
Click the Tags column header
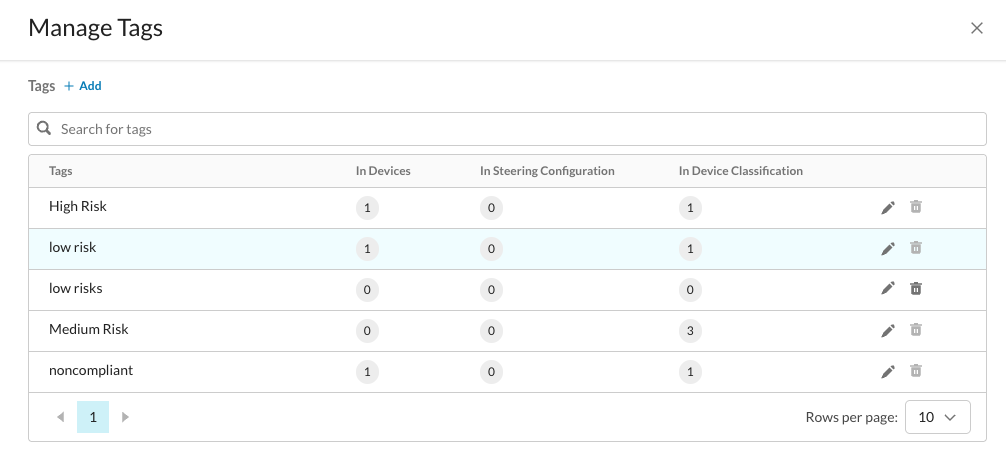(x=60, y=171)
